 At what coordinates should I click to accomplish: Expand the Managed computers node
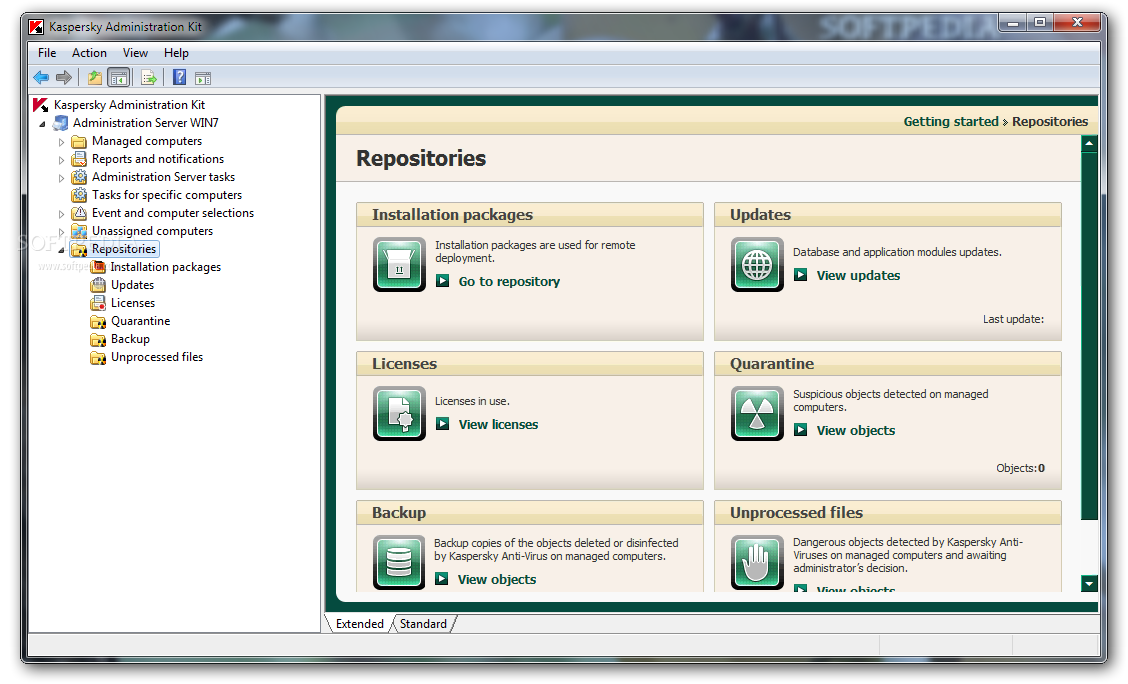(61, 142)
